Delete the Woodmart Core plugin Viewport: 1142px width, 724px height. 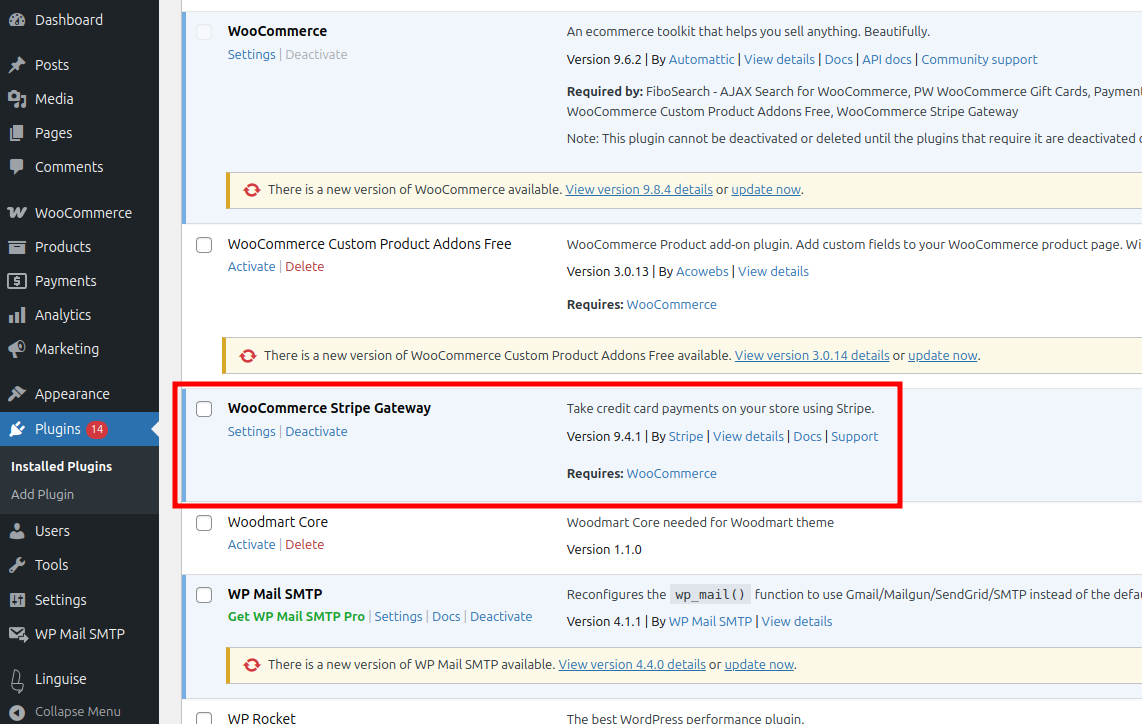pyautogui.click(x=304, y=544)
